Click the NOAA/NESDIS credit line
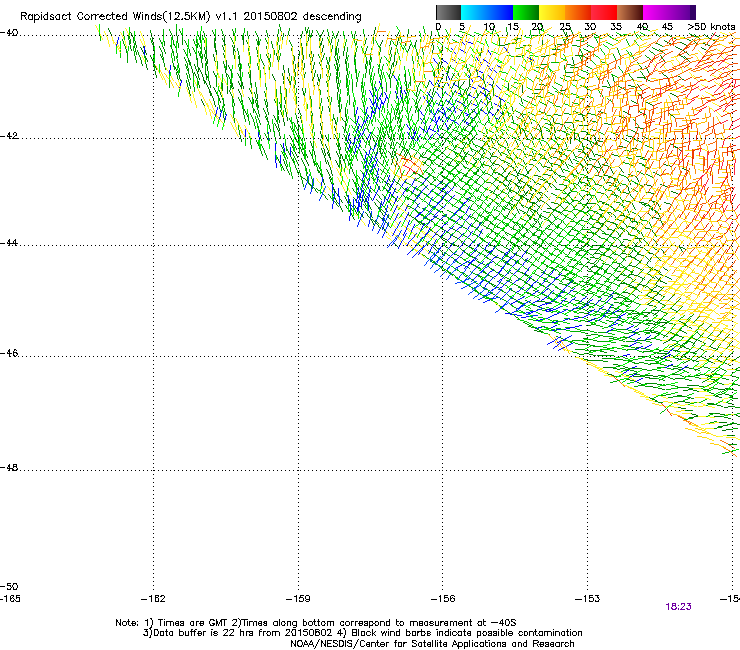The image size is (740, 650). (x=432, y=644)
